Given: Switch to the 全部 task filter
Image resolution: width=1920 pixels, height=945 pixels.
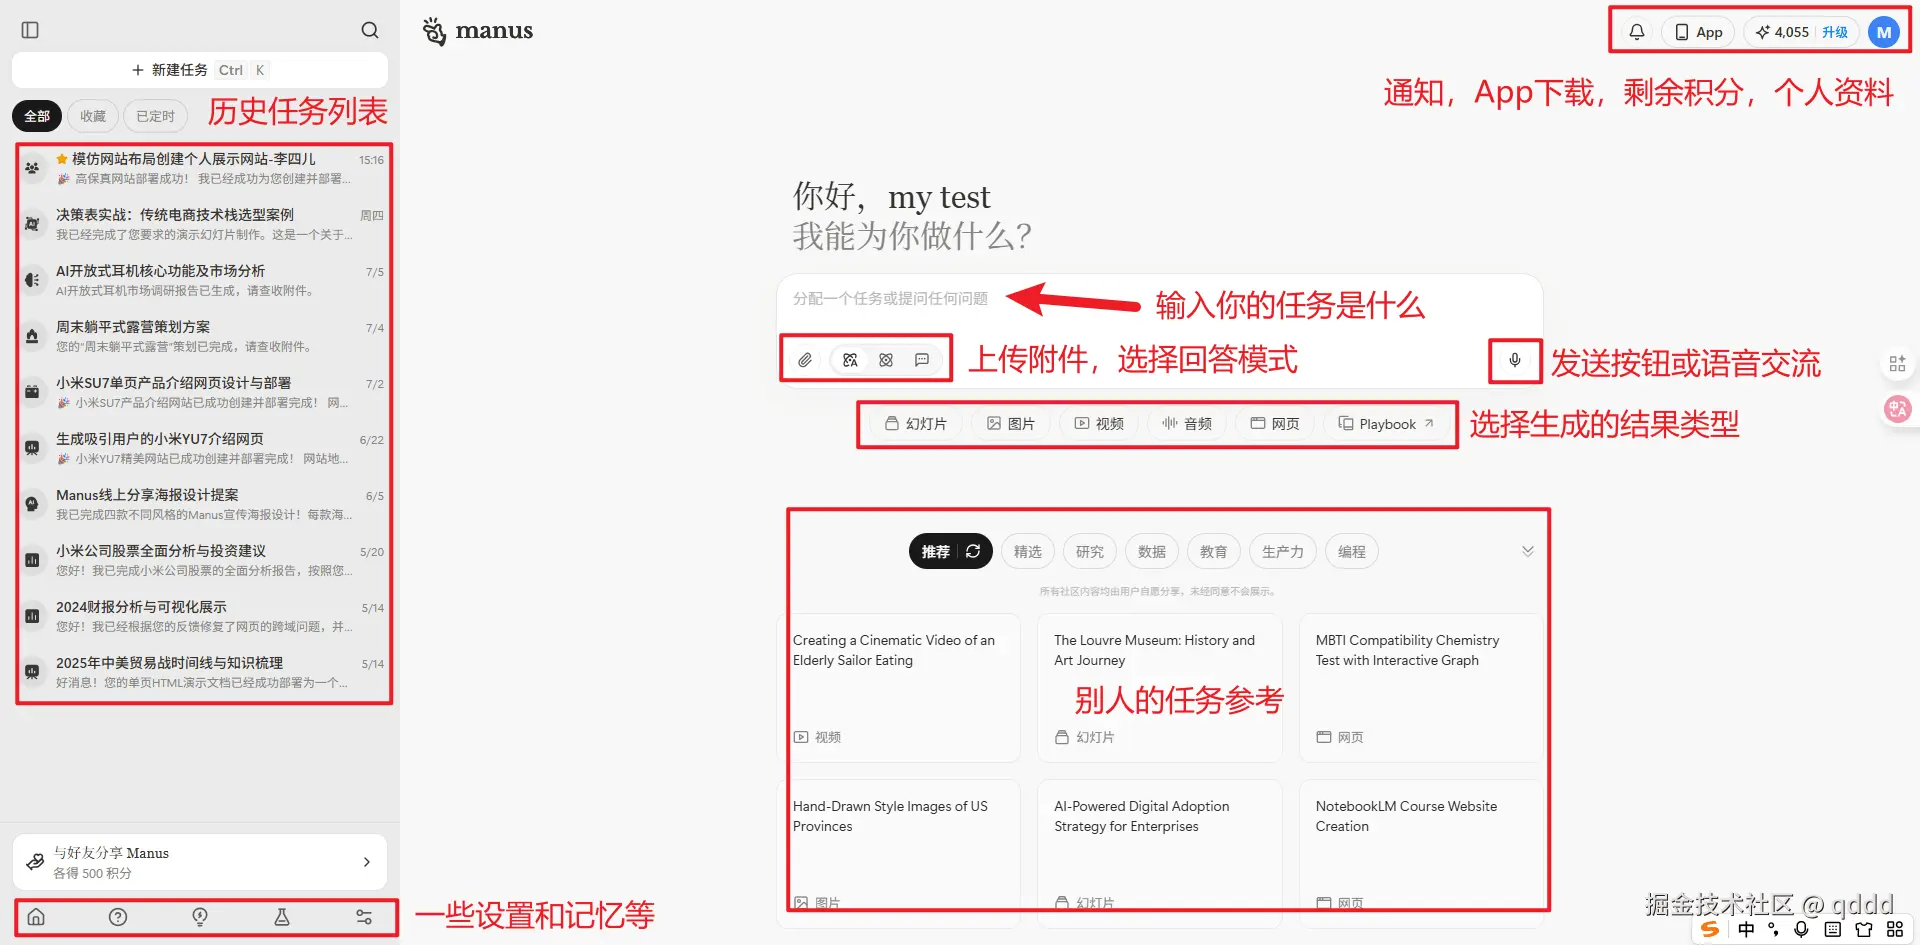Looking at the screenshot, I should coord(37,116).
